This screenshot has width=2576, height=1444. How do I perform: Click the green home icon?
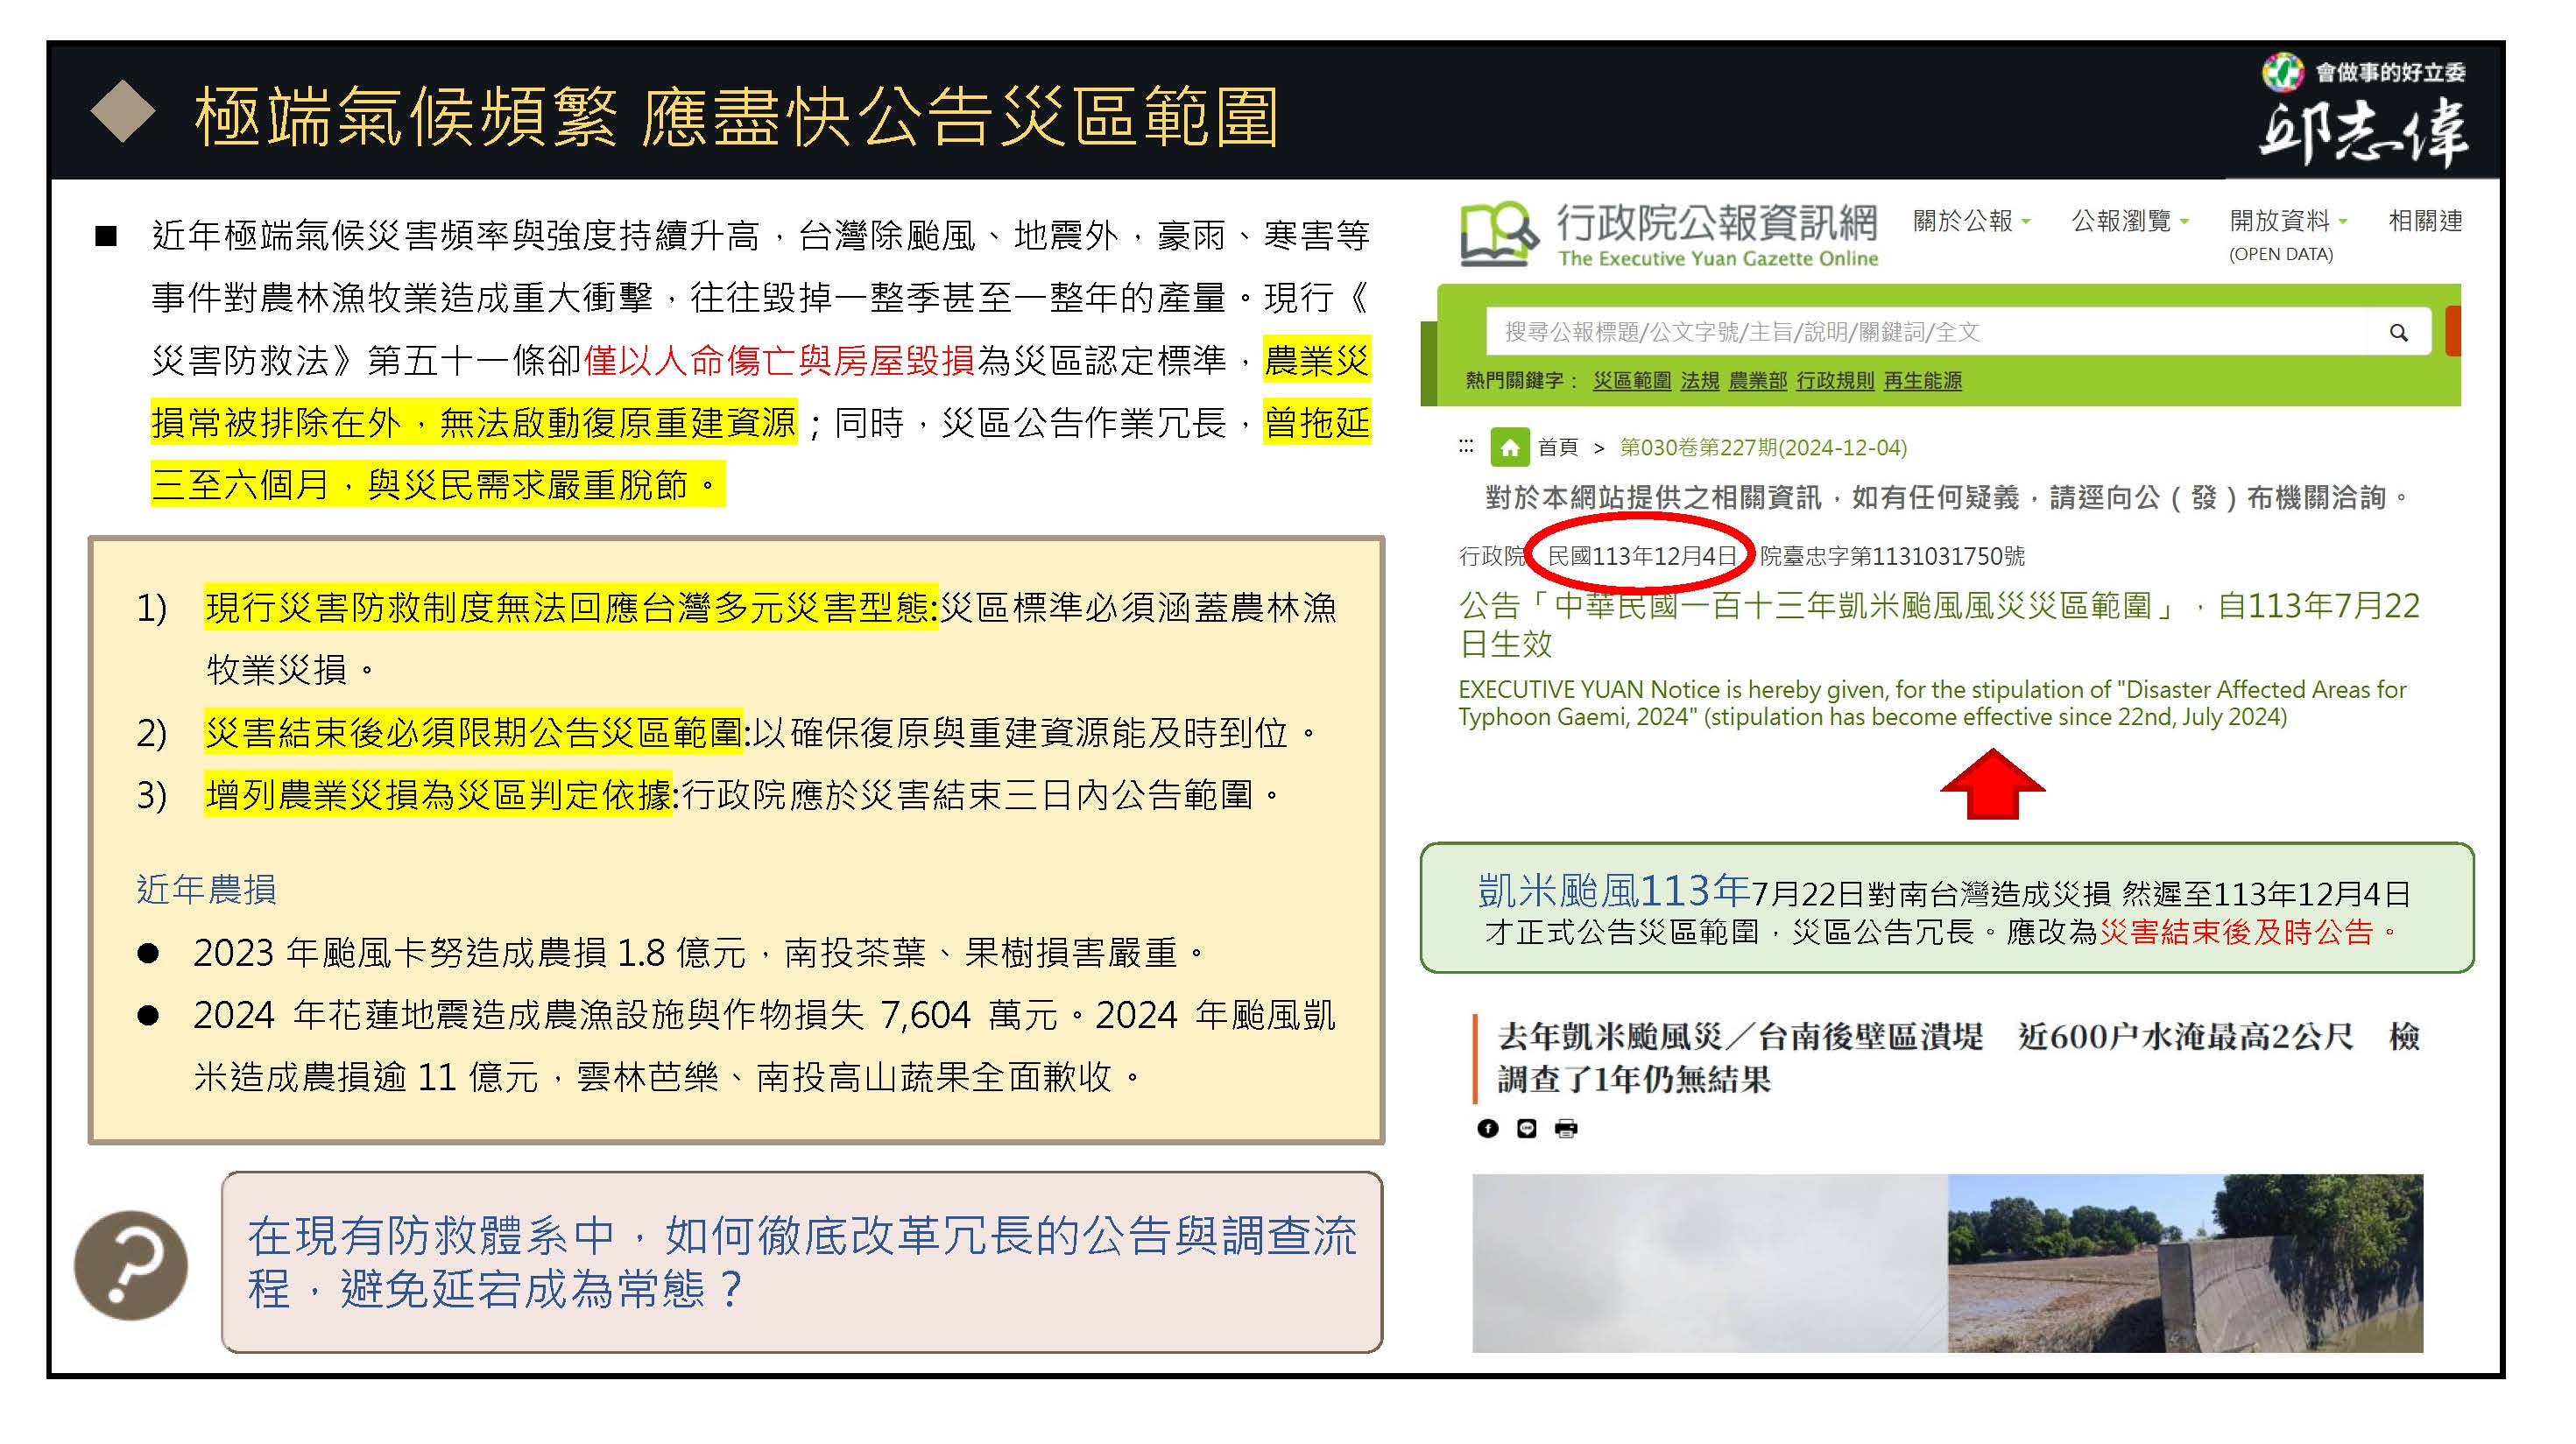[x=1509, y=447]
